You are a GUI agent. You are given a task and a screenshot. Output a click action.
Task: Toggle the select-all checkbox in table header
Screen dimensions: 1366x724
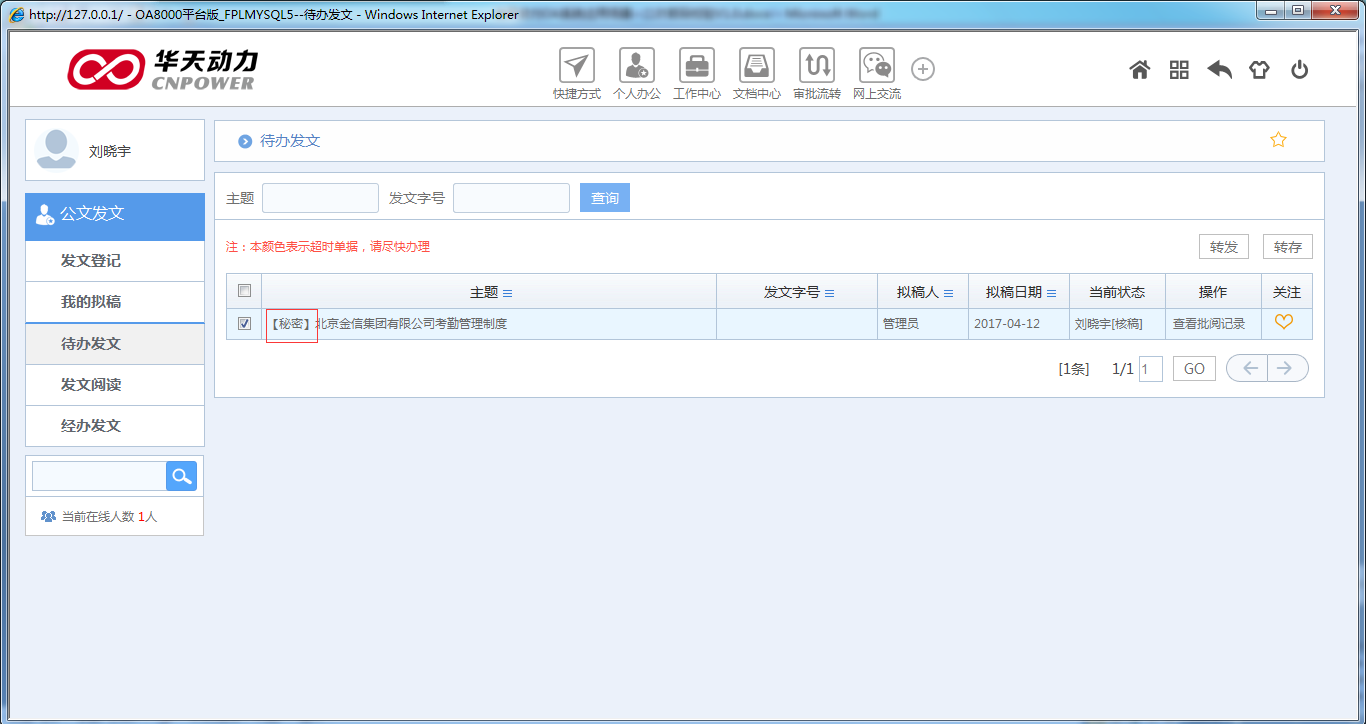point(243,291)
